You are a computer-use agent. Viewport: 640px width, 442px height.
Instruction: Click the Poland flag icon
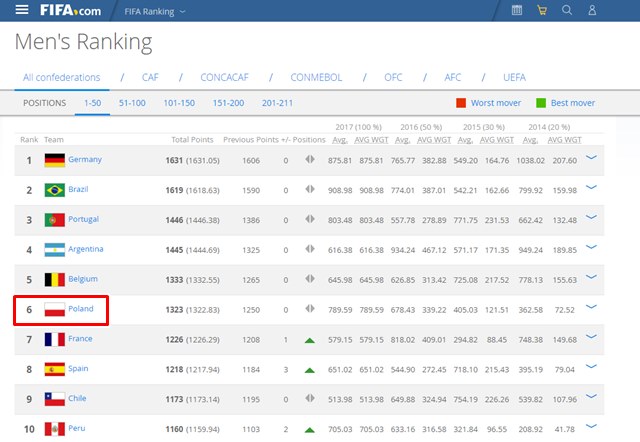[x=55, y=309]
